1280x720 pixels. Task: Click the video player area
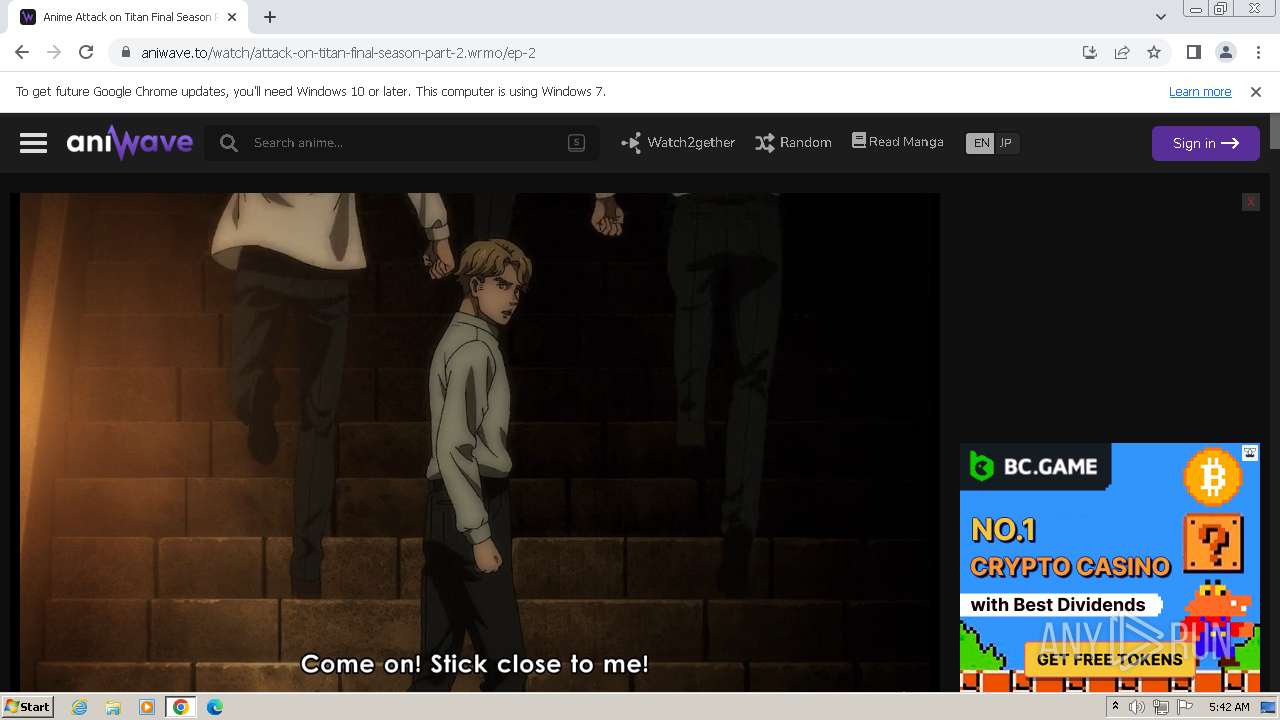pyautogui.click(x=479, y=442)
